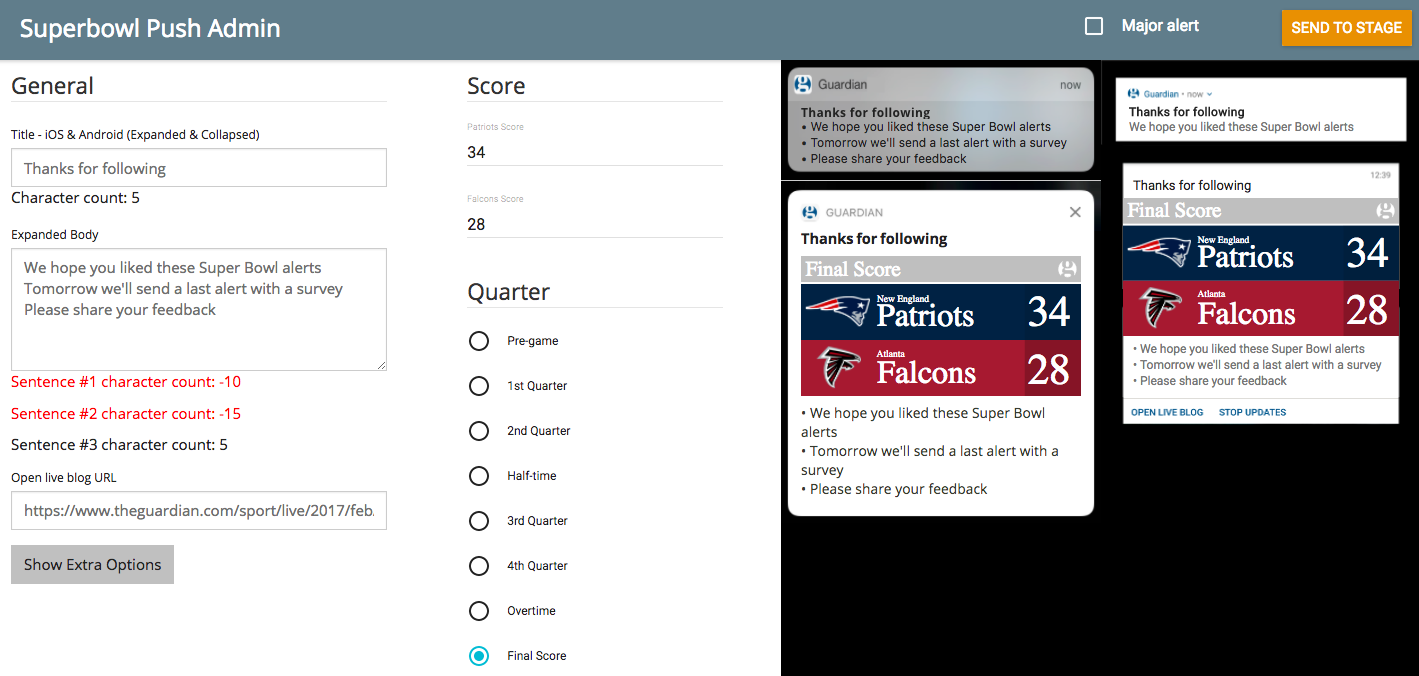This screenshot has height=676, width=1419.
Task: Click Guardian icon in Android collapsed notification
Action: 1133,94
